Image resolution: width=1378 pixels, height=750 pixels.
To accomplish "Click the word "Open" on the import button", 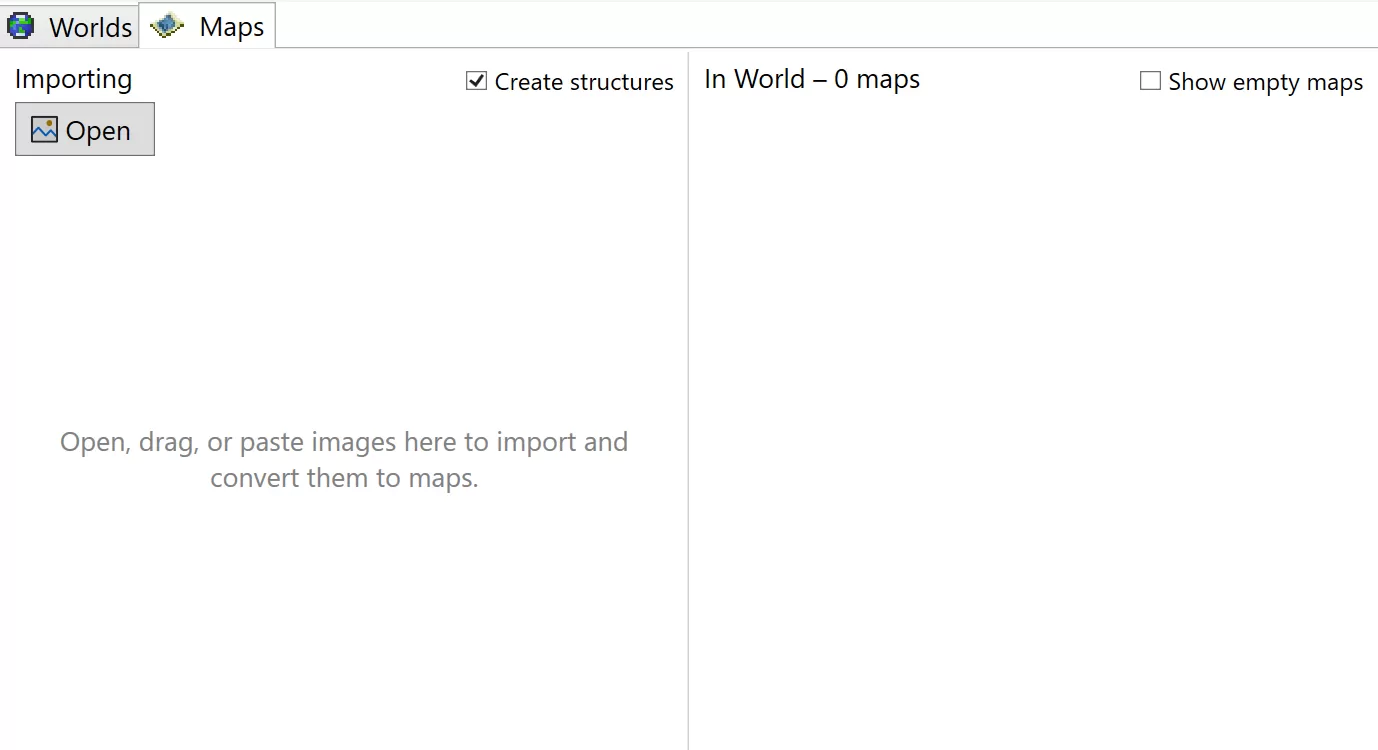I will click(x=98, y=131).
